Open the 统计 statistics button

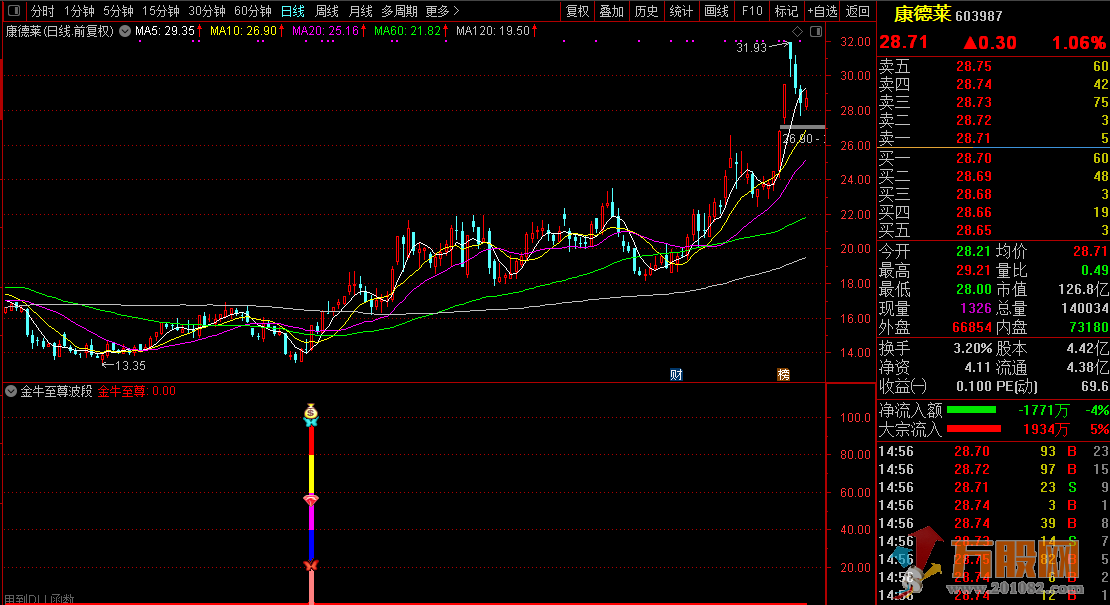pos(681,11)
